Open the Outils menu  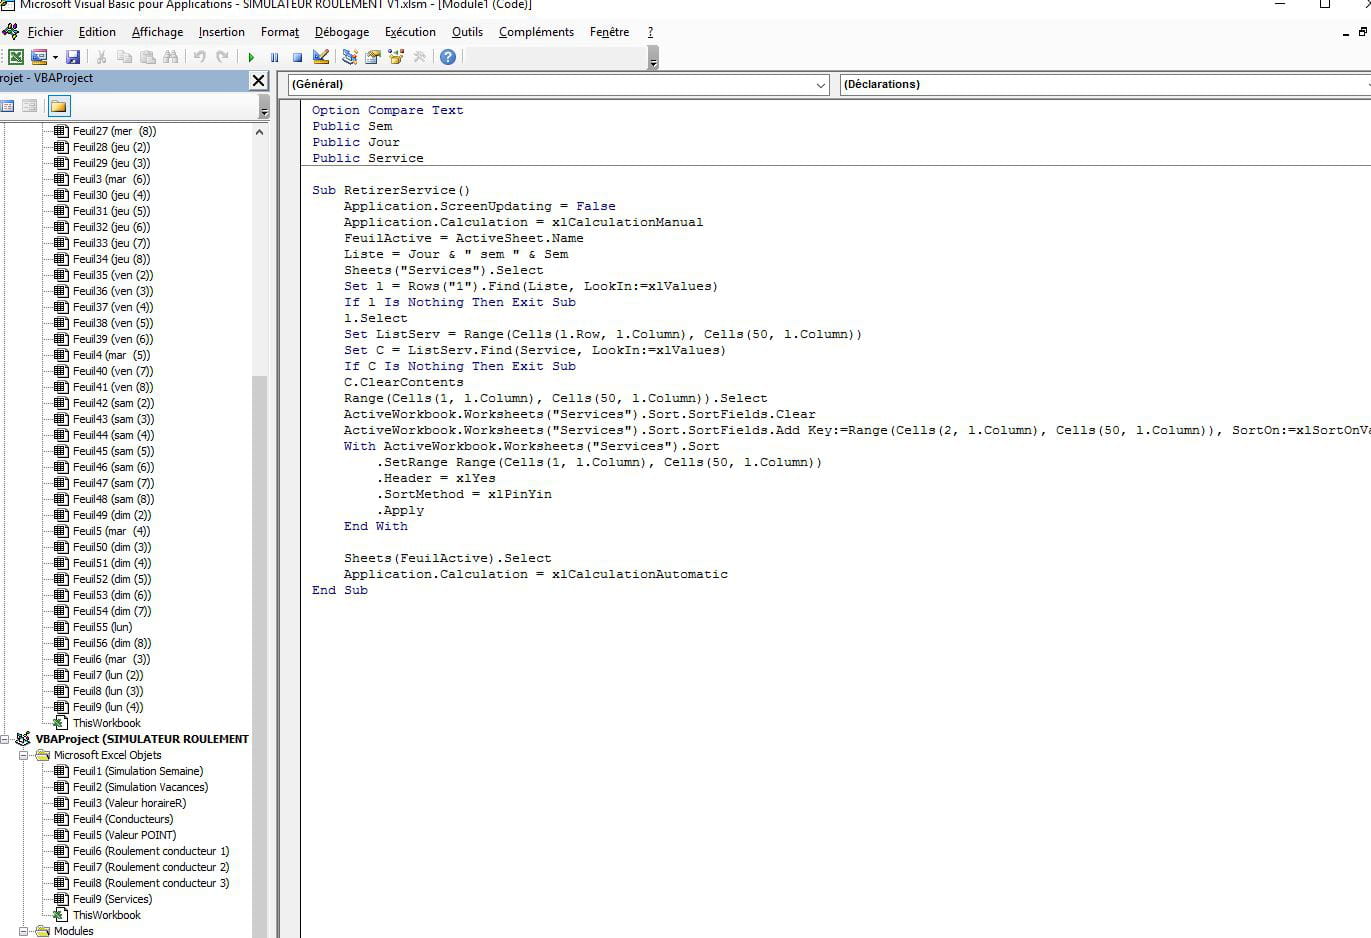coord(467,32)
